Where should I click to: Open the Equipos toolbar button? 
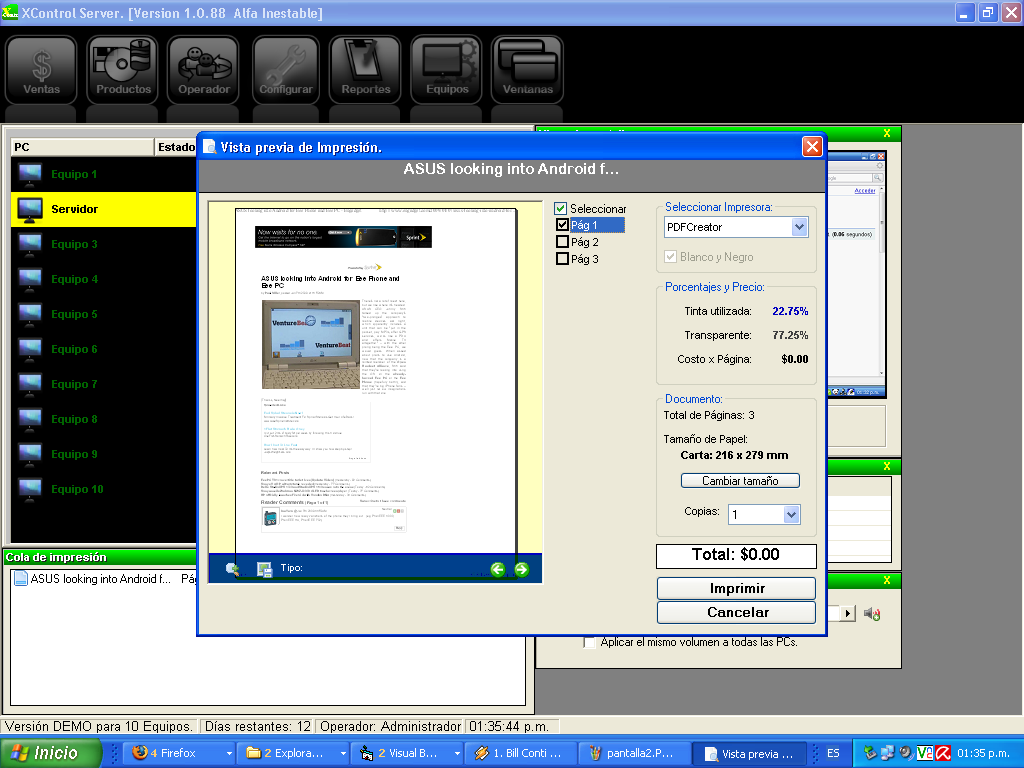click(x=447, y=70)
